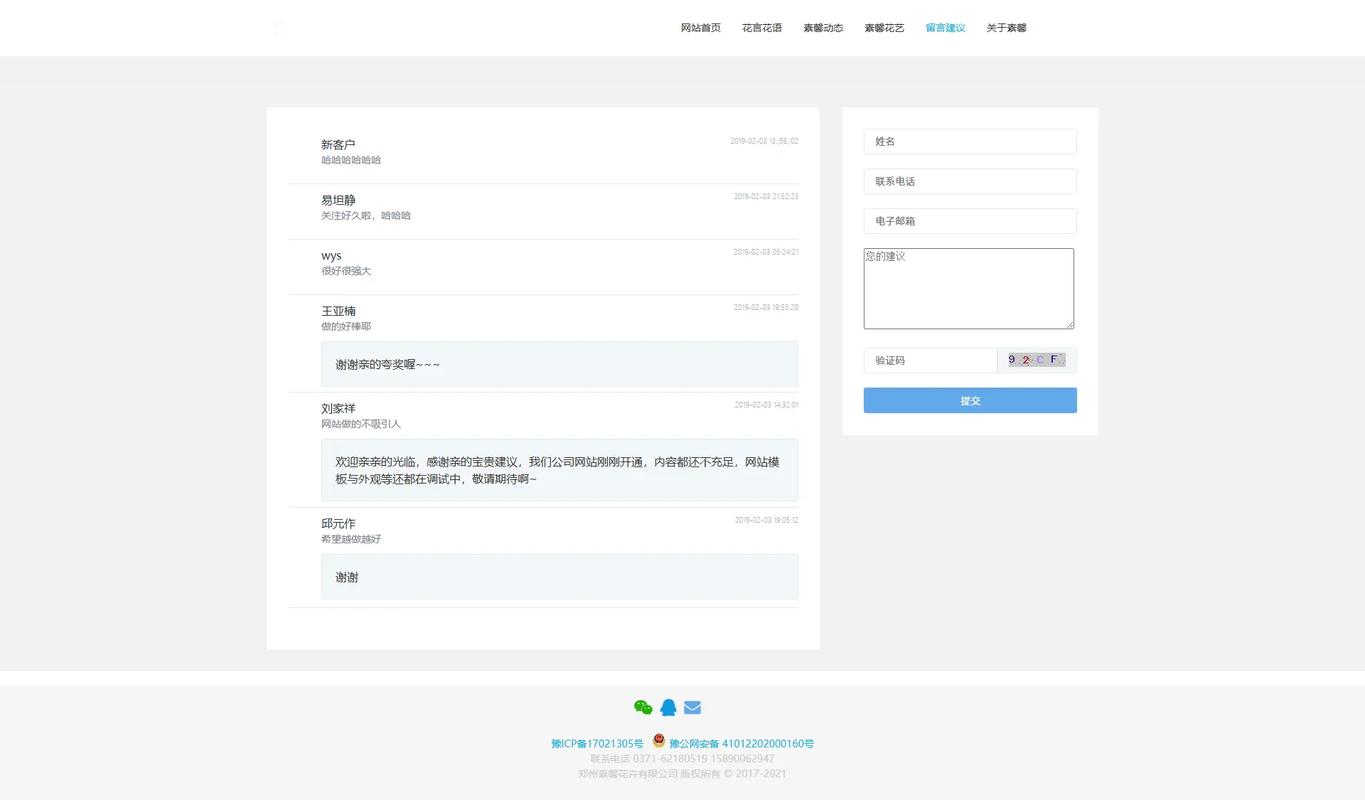Click the 电子邮箱 email input field
The width and height of the screenshot is (1365, 800).
click(x=969, y=221)
